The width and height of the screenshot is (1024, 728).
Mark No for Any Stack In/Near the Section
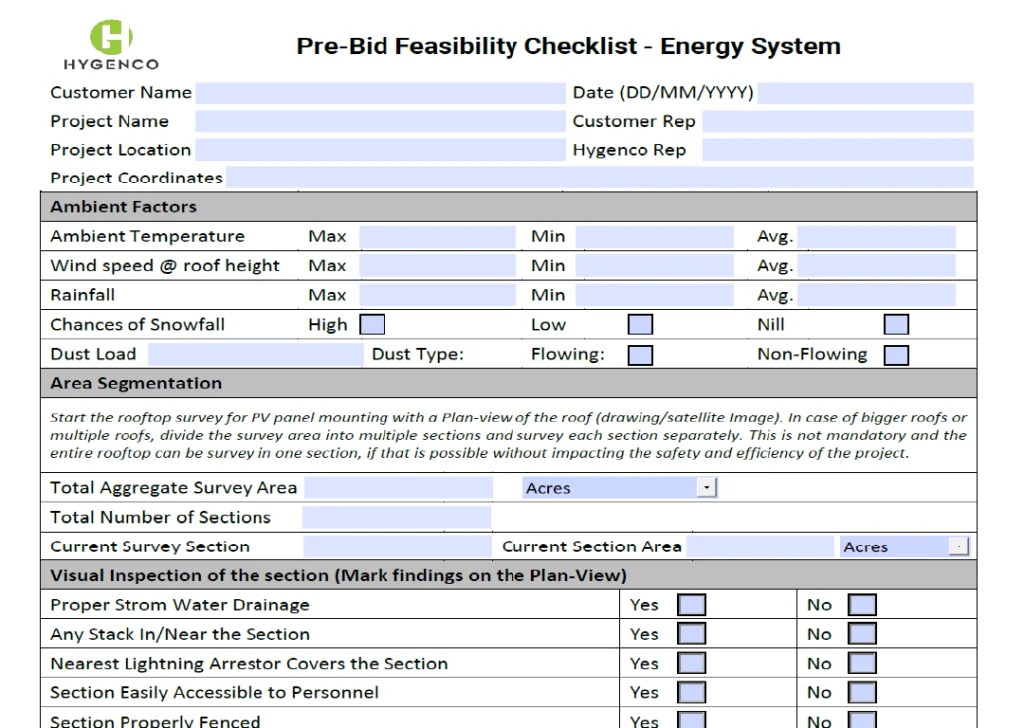pos(862,634)
